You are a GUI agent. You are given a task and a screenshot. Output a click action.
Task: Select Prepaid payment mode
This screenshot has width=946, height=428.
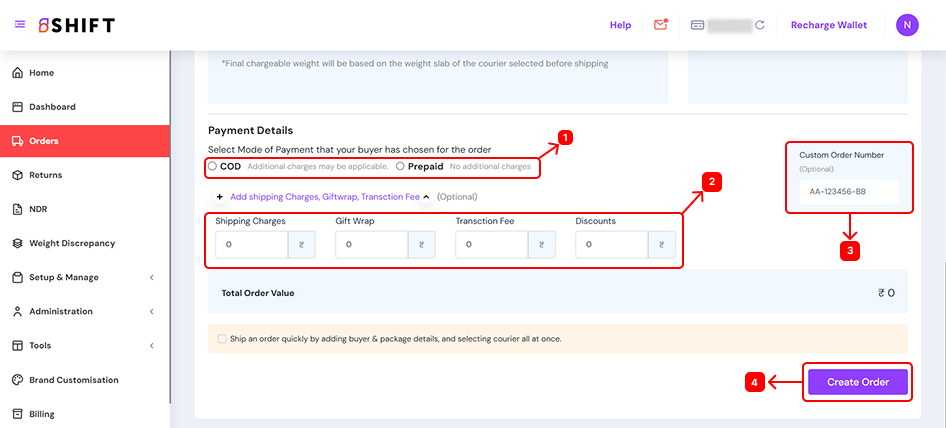tap(400, 166)
